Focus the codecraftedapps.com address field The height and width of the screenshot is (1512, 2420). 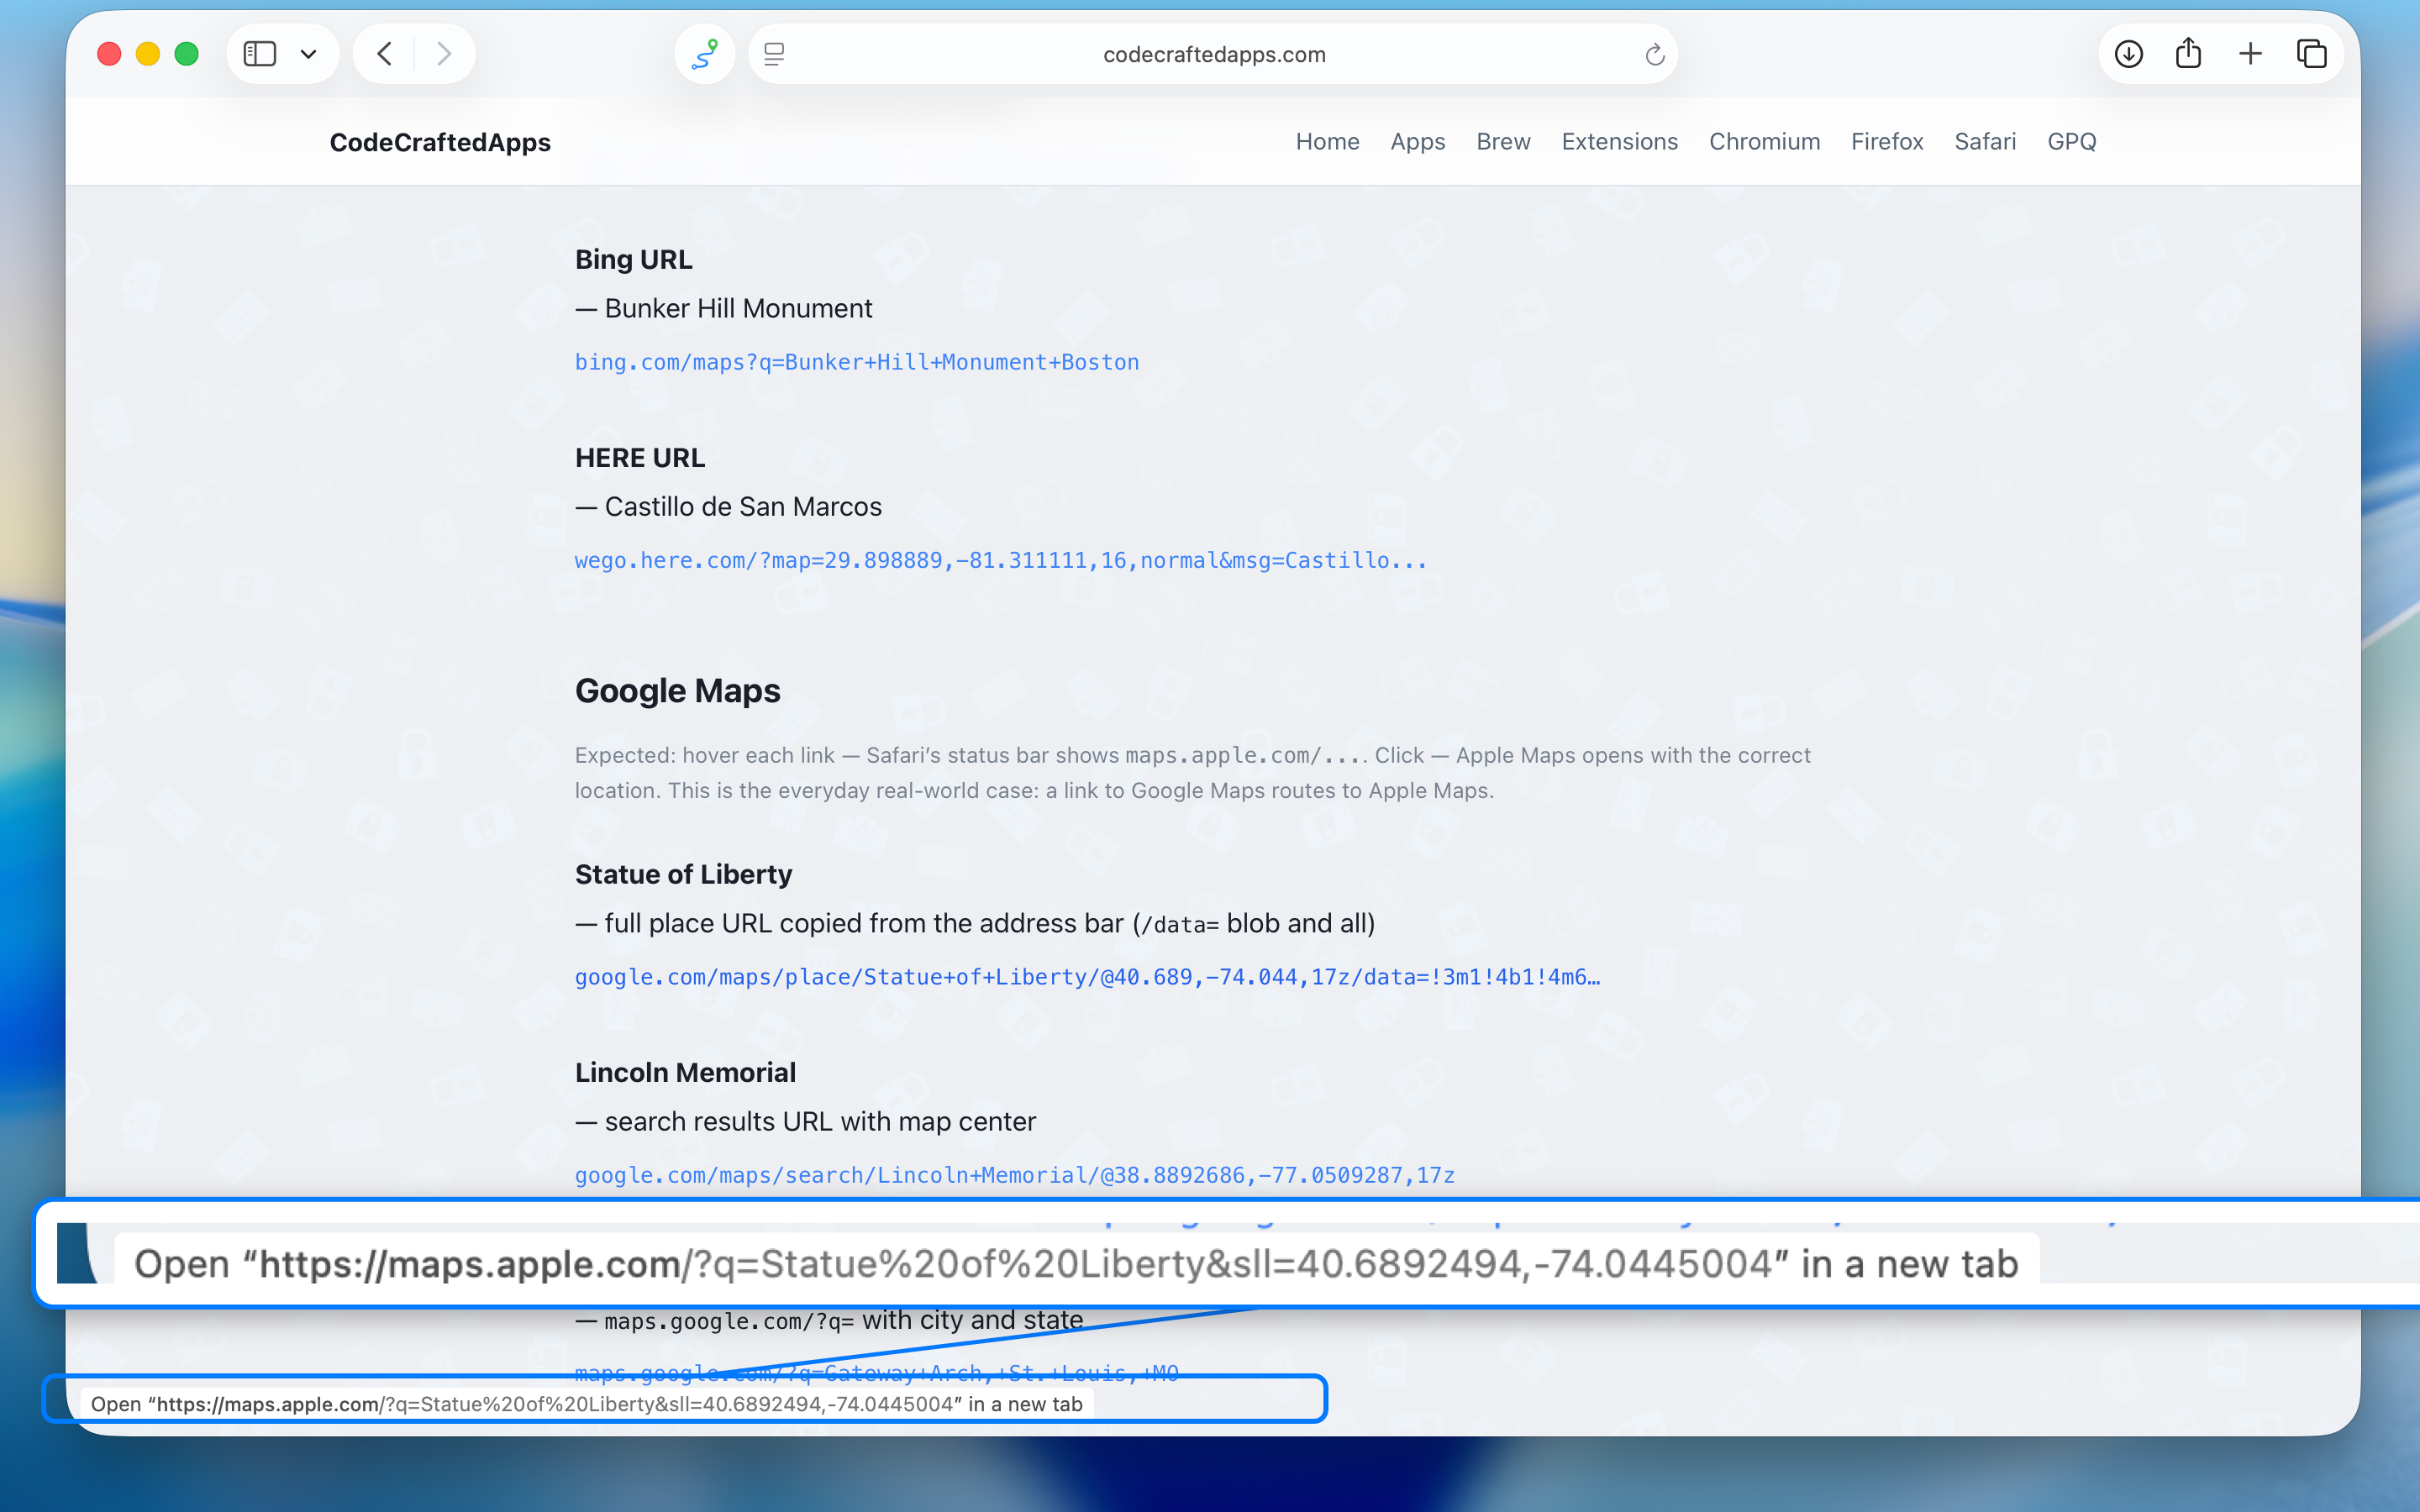[1213, 54]
